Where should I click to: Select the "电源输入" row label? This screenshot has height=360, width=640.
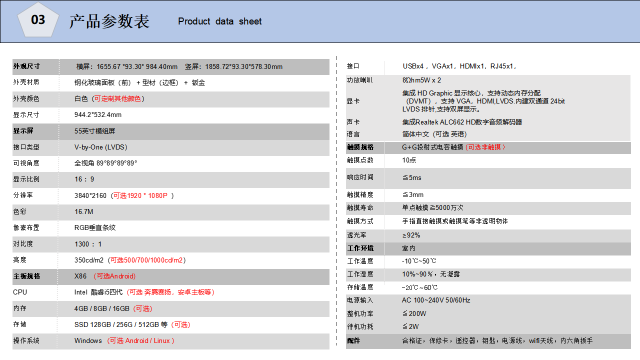[x=360, y=300]
